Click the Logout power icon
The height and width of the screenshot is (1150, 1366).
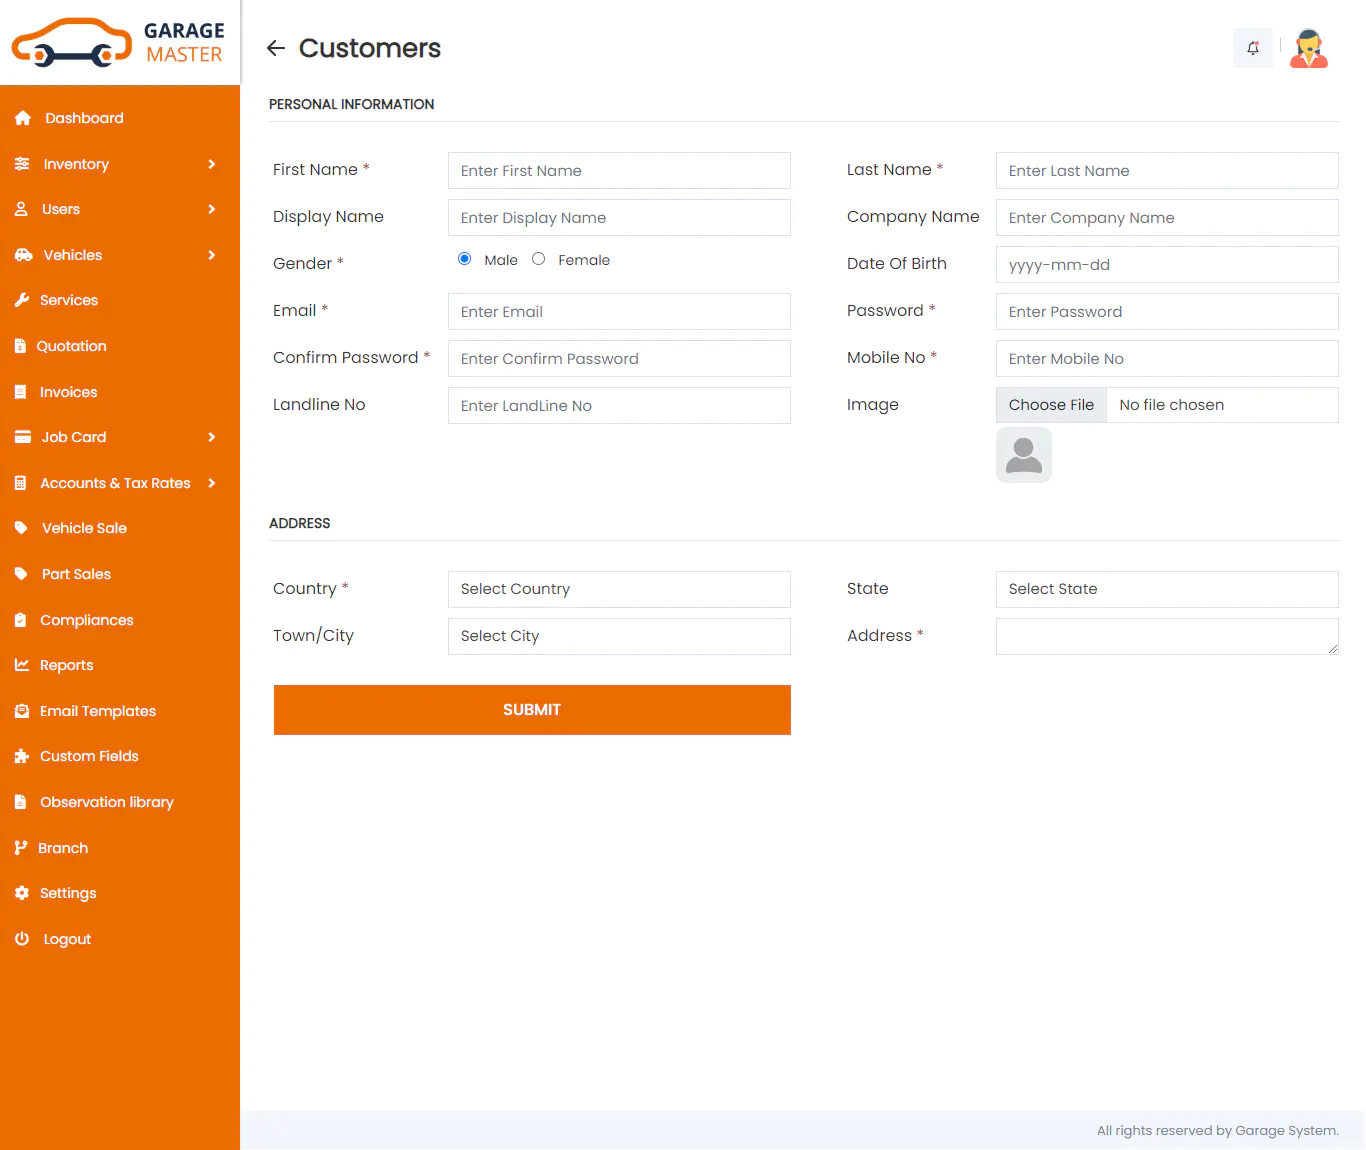tap(22, 939)
